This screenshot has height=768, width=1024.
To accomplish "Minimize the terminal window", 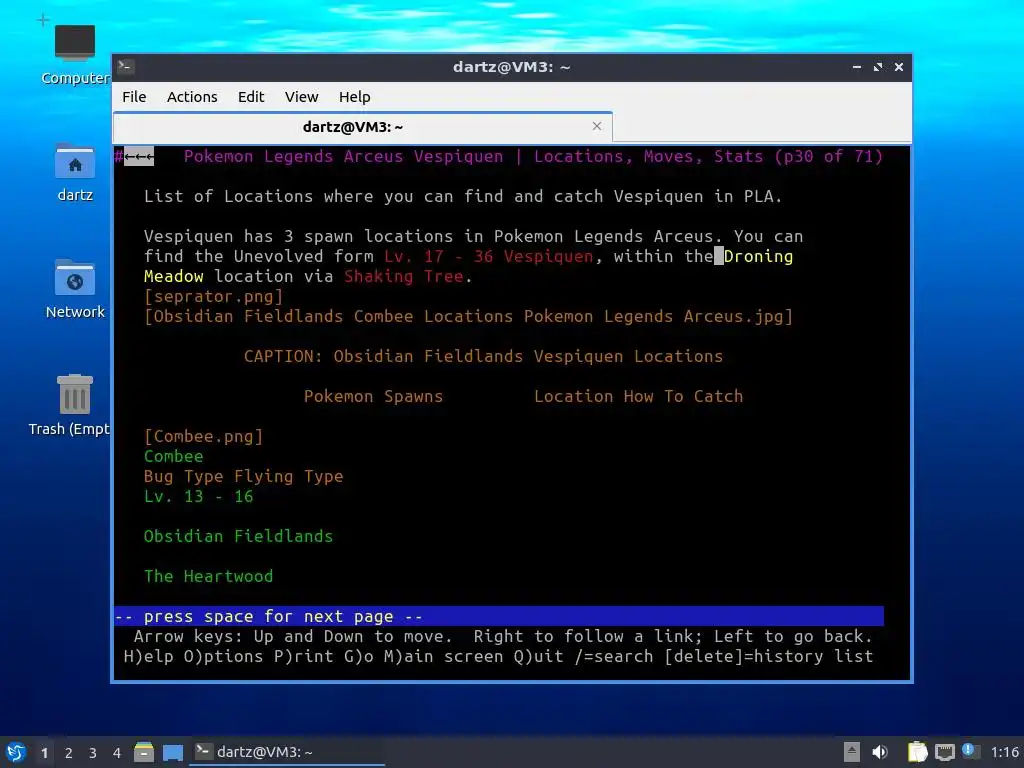I will pos(857,67).
